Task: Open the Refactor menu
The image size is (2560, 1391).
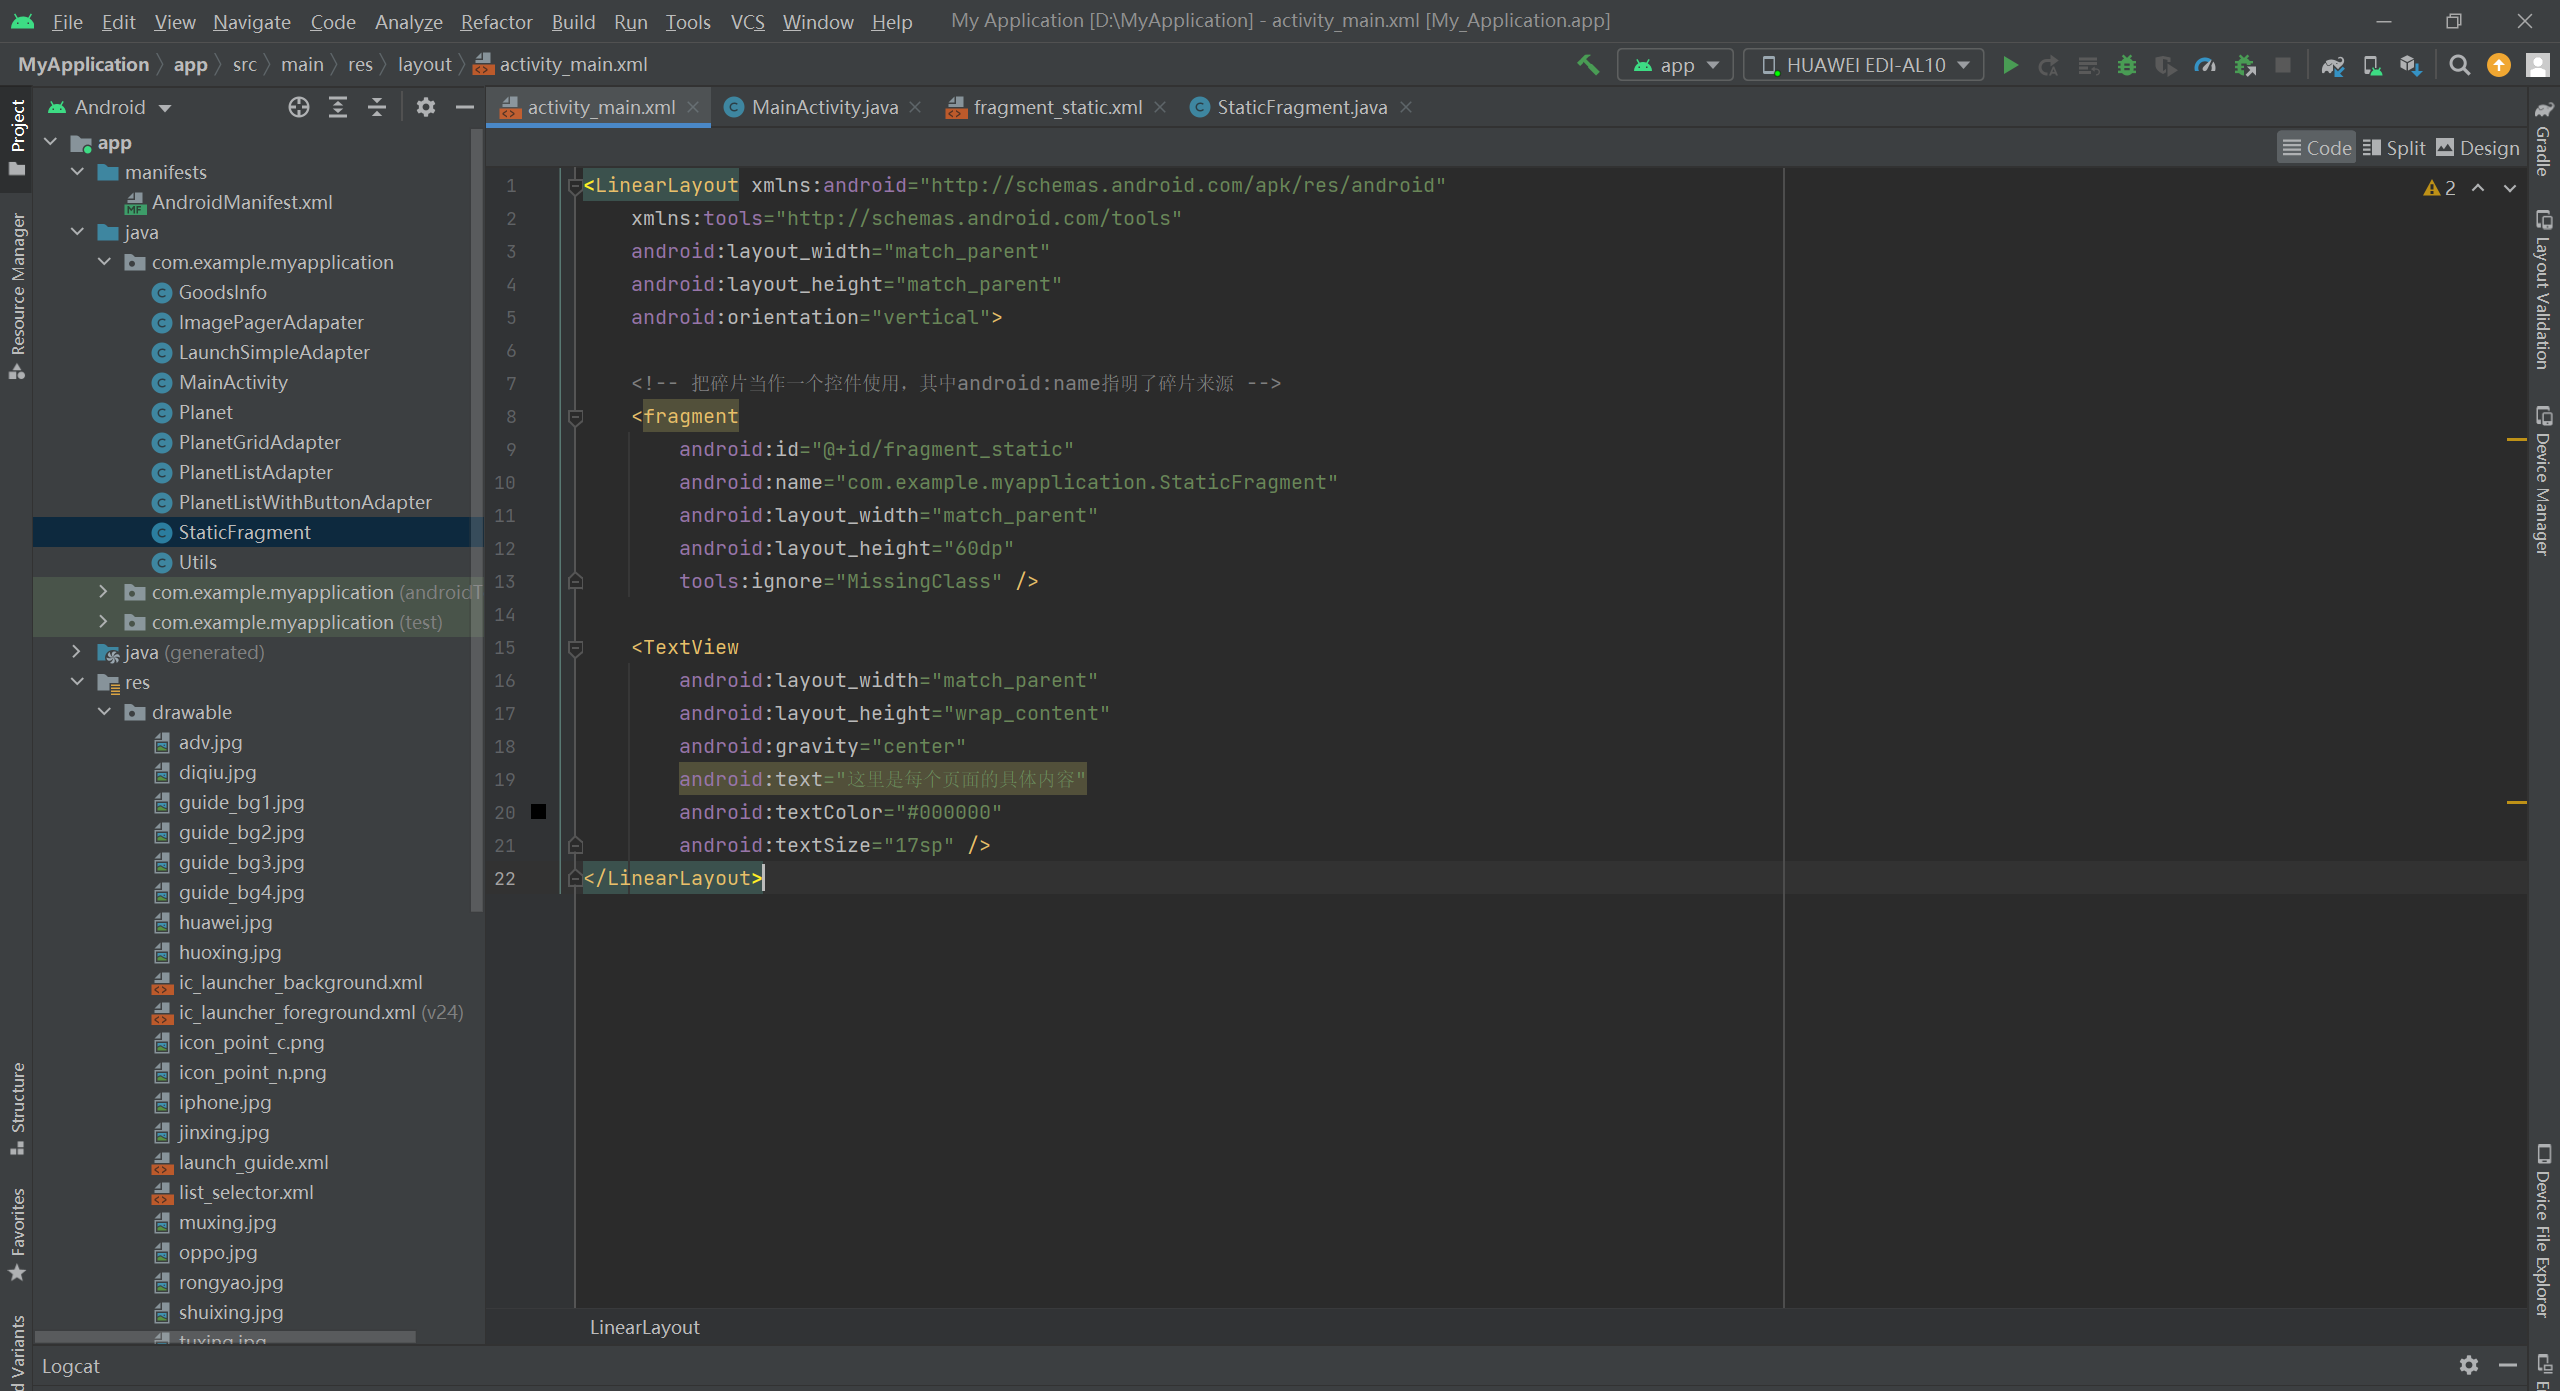Action: point(496,21)
